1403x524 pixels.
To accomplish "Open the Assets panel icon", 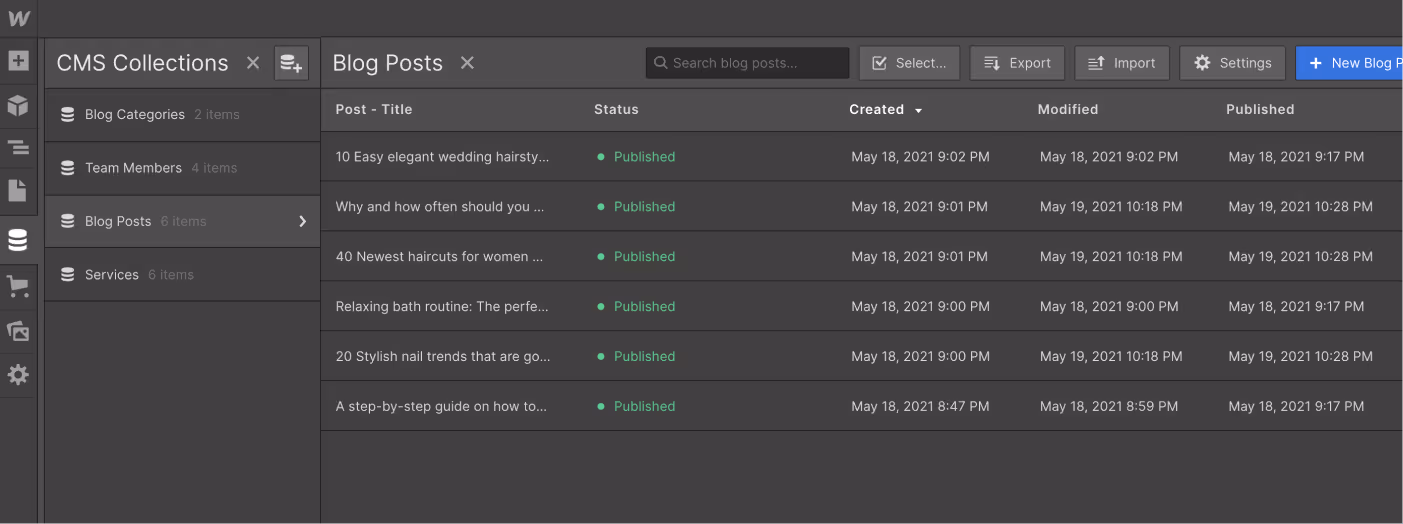I will tap(18, 331).
